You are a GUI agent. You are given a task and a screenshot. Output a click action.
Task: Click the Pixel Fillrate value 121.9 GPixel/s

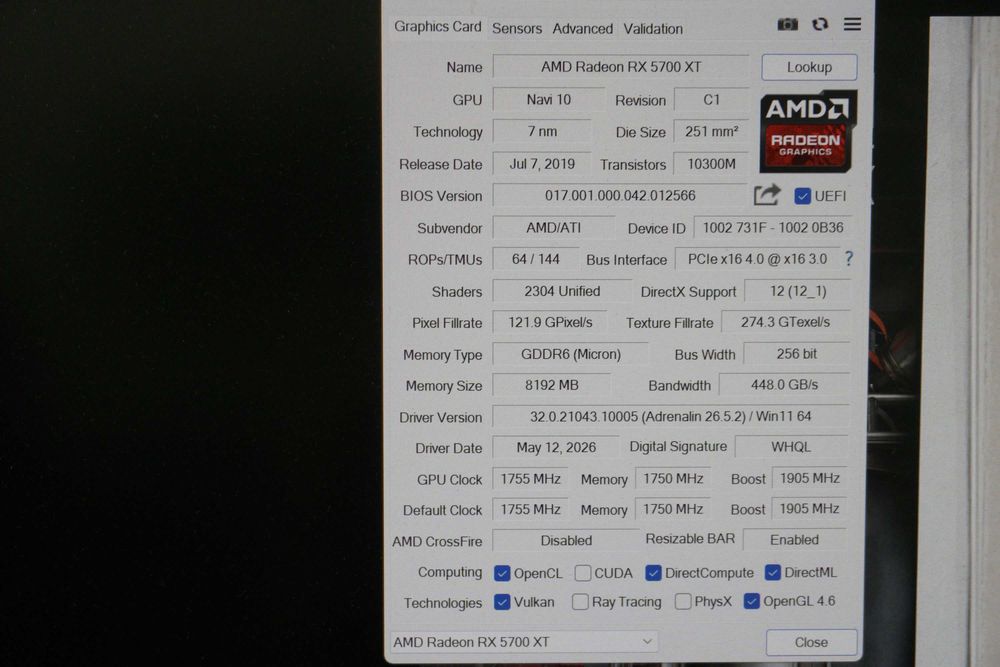(x=550, y=322)
